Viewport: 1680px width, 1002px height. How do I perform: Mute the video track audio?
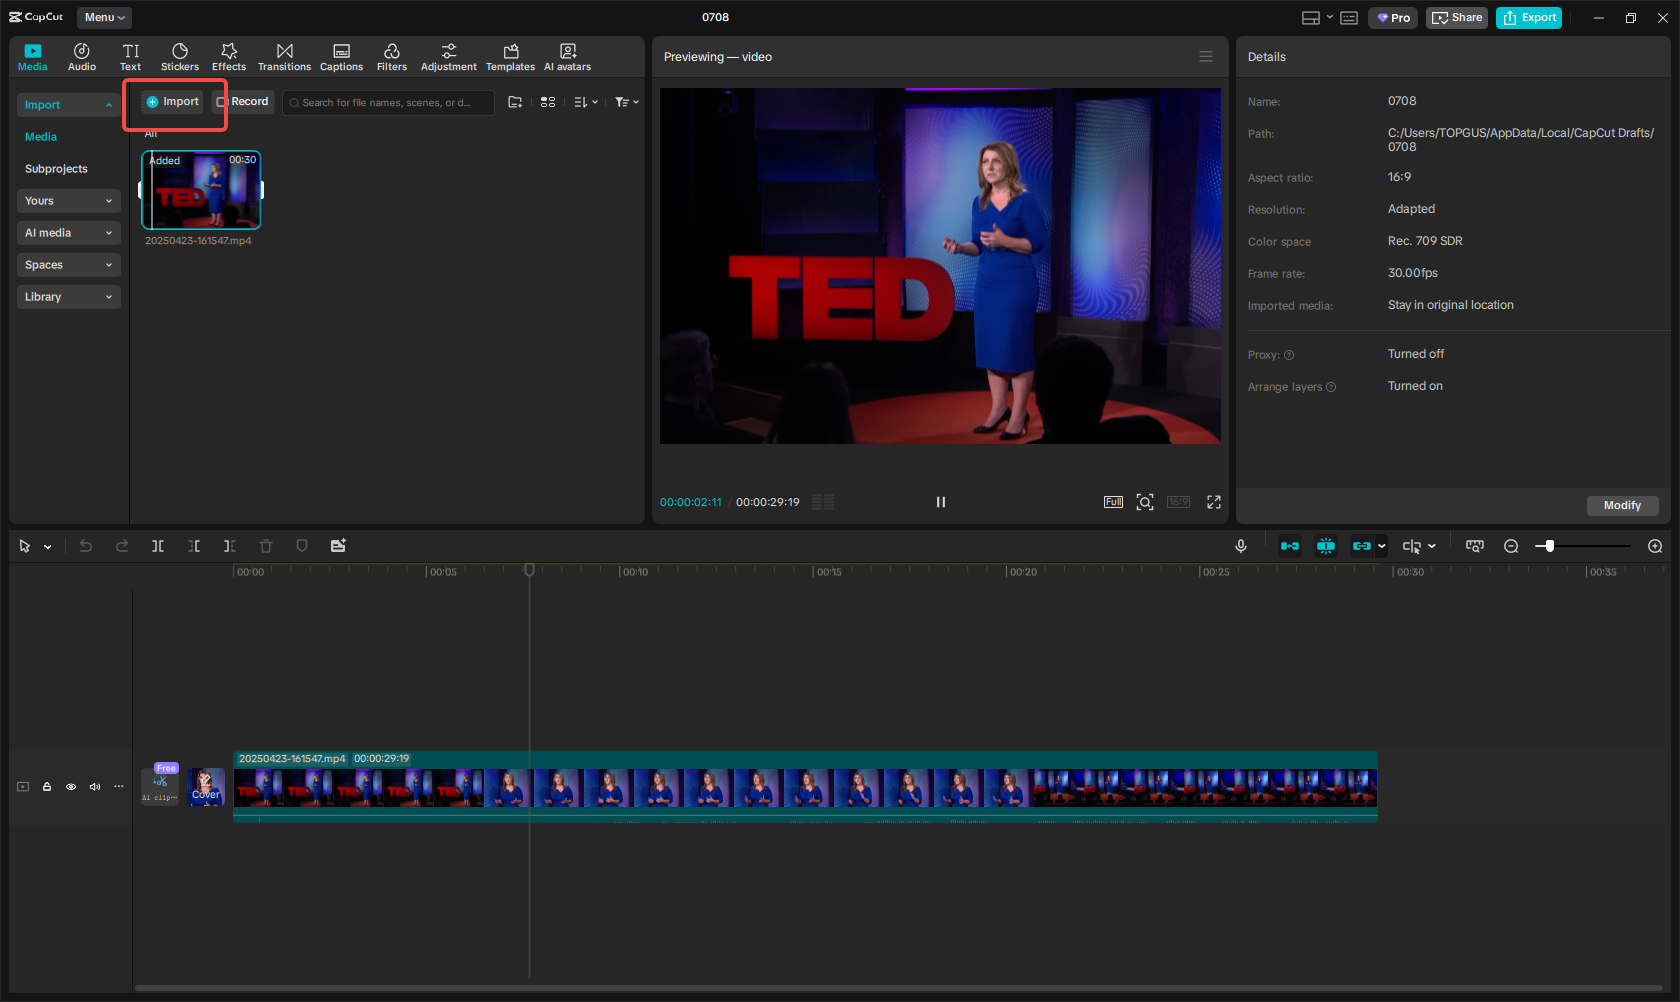[x=94, y=787]
